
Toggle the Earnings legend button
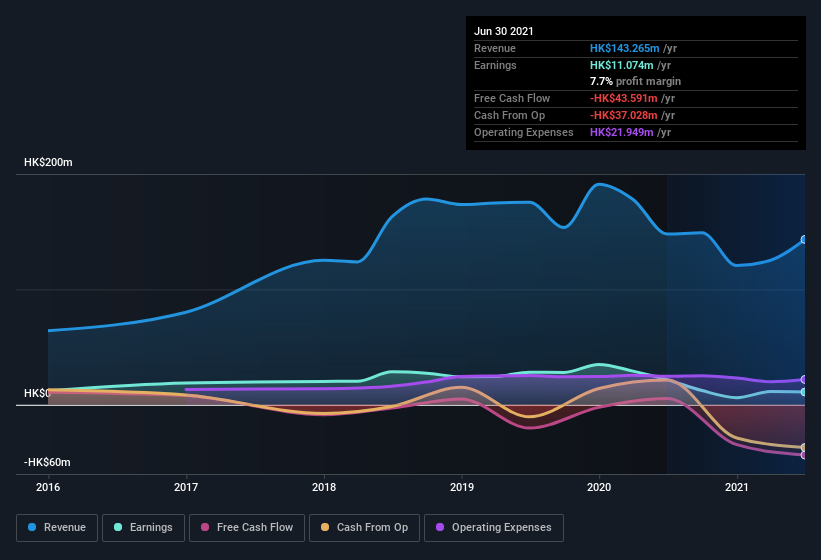point(143,528)
